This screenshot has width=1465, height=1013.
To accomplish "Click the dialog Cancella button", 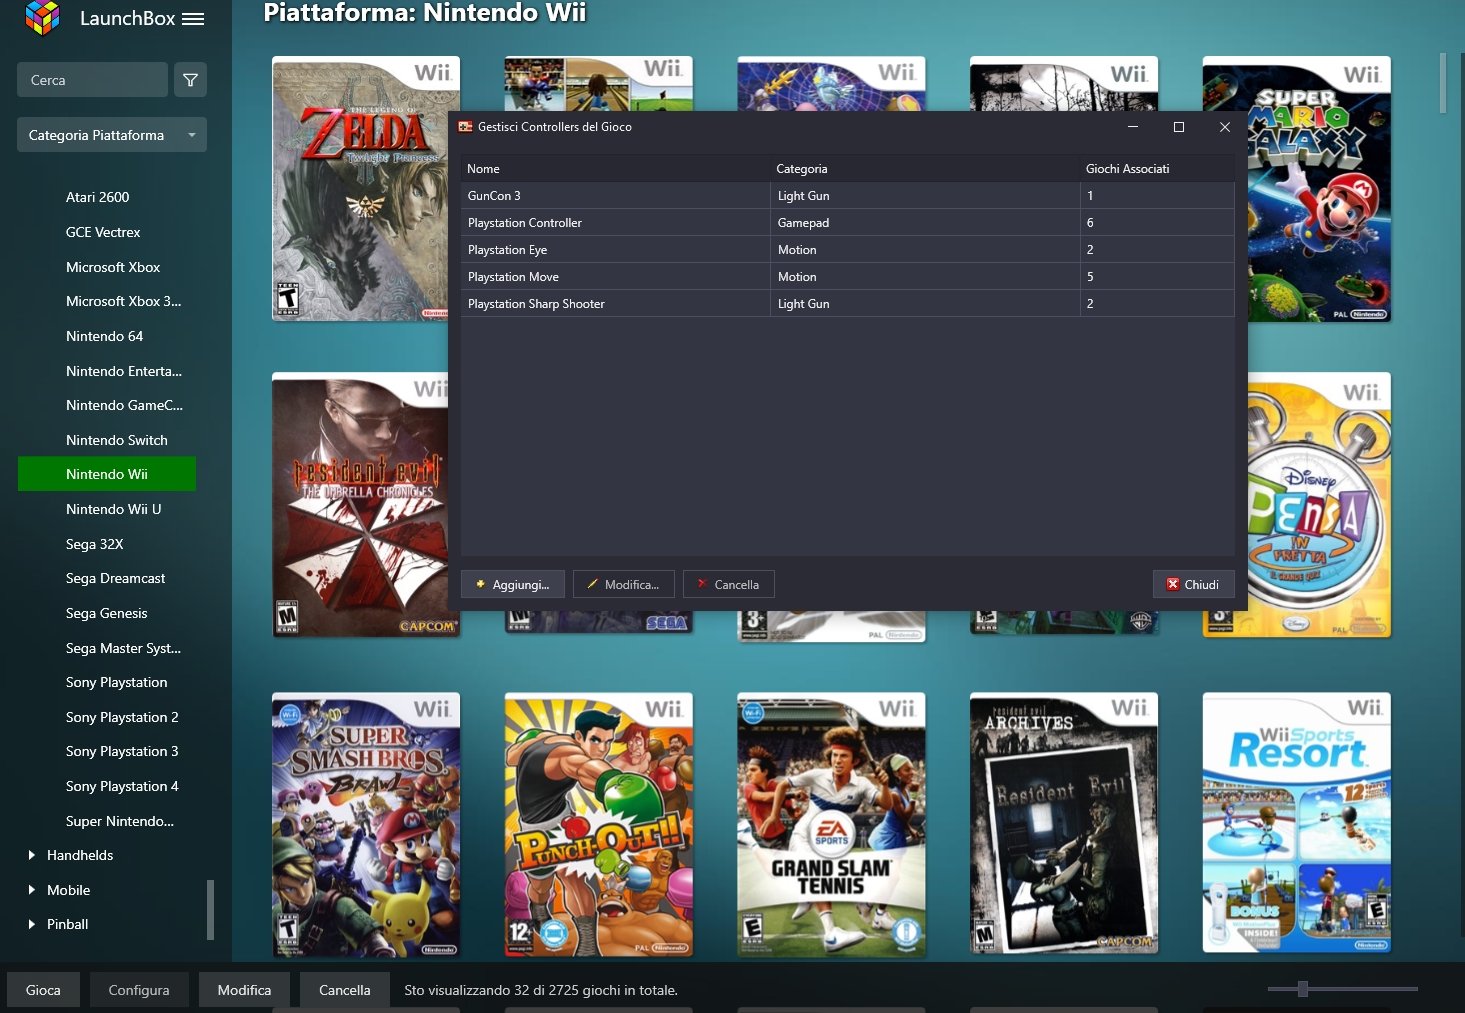I will pos(728,584).
